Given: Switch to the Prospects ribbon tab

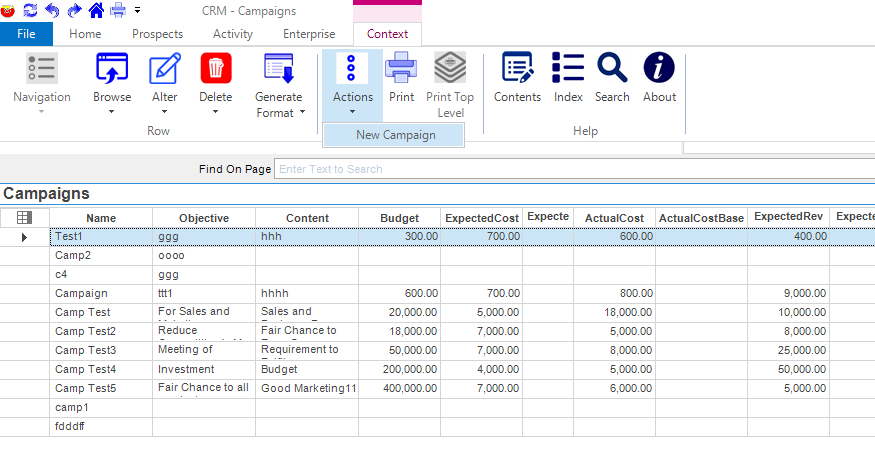Looking at the screenshot, I should (157, 34).
